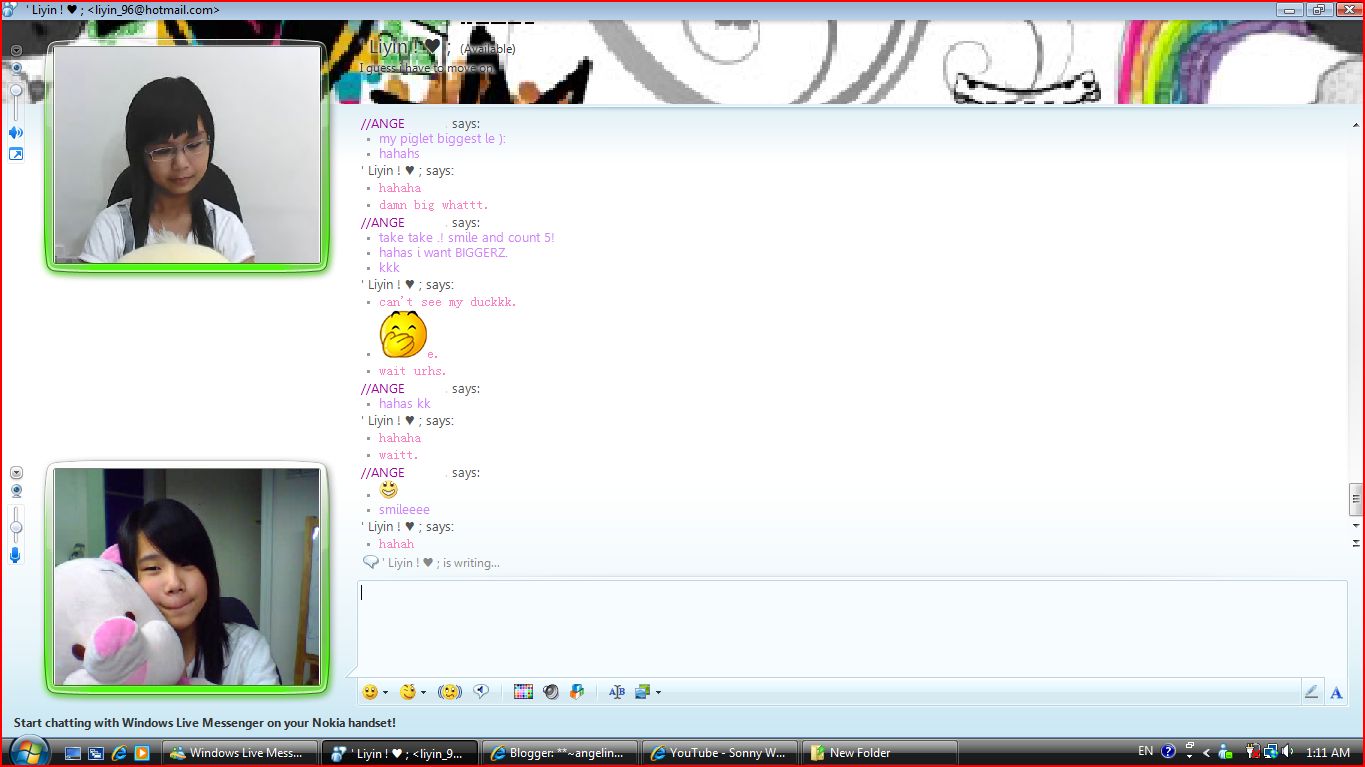Open the emoticon picker smiley

coord(370,691)
